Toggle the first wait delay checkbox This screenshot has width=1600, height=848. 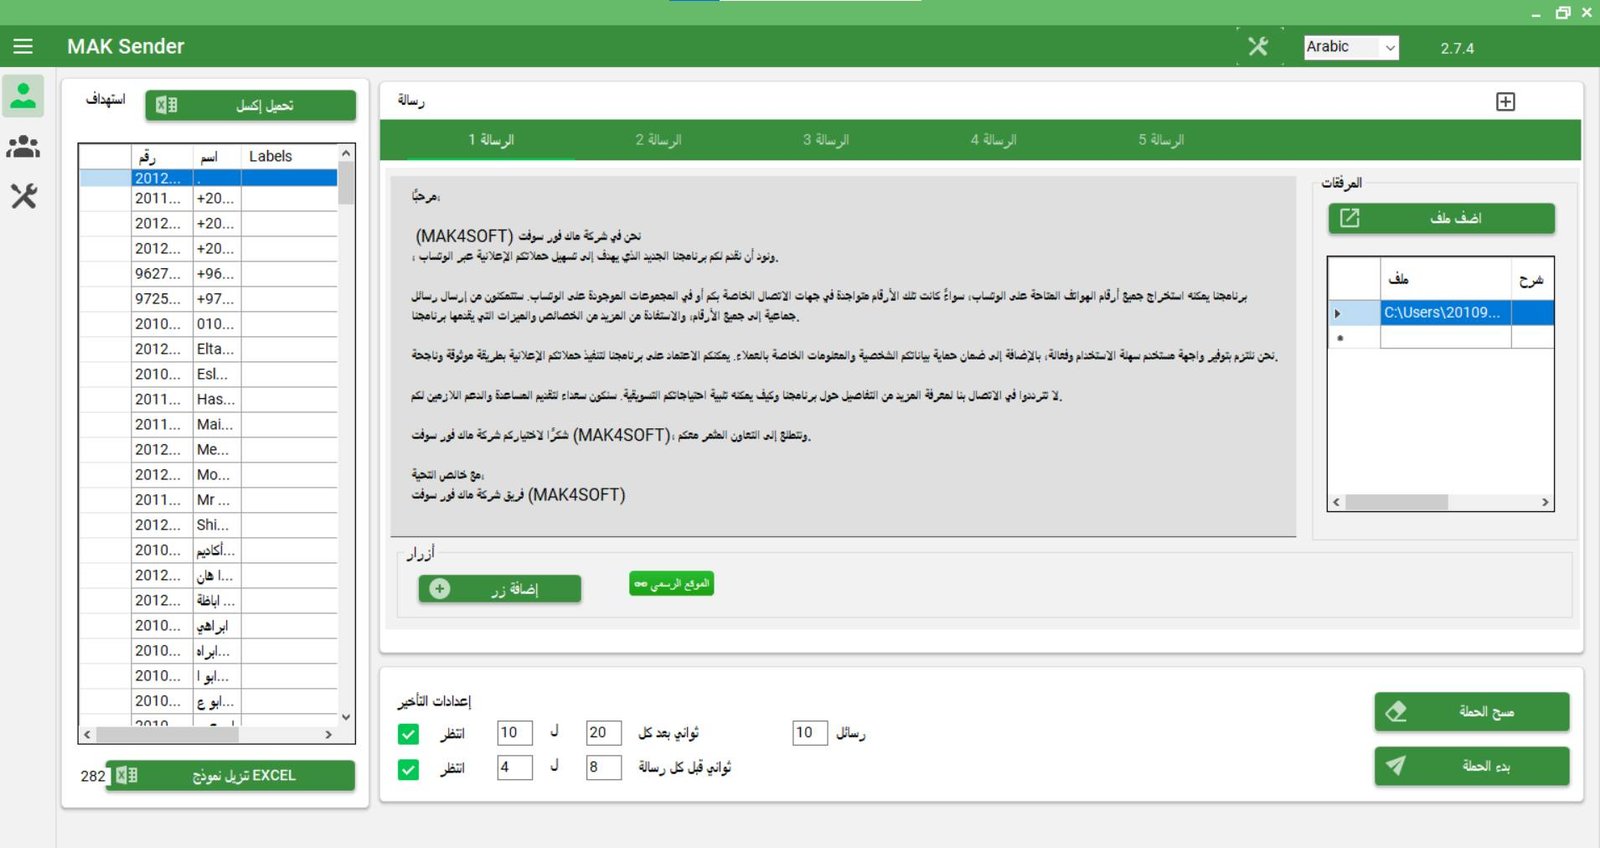(x=408, y=734)
